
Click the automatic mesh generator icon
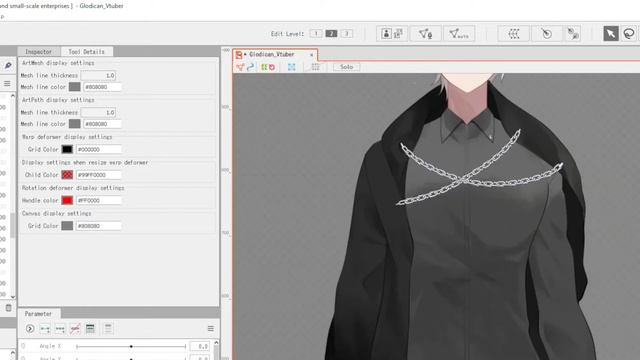click(459, 33)
